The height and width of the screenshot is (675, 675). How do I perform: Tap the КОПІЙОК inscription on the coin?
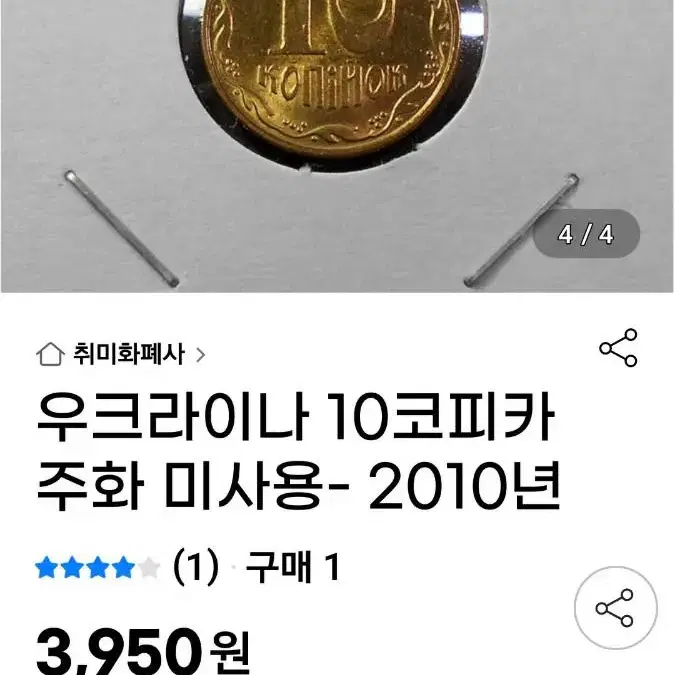coord(331,86)
